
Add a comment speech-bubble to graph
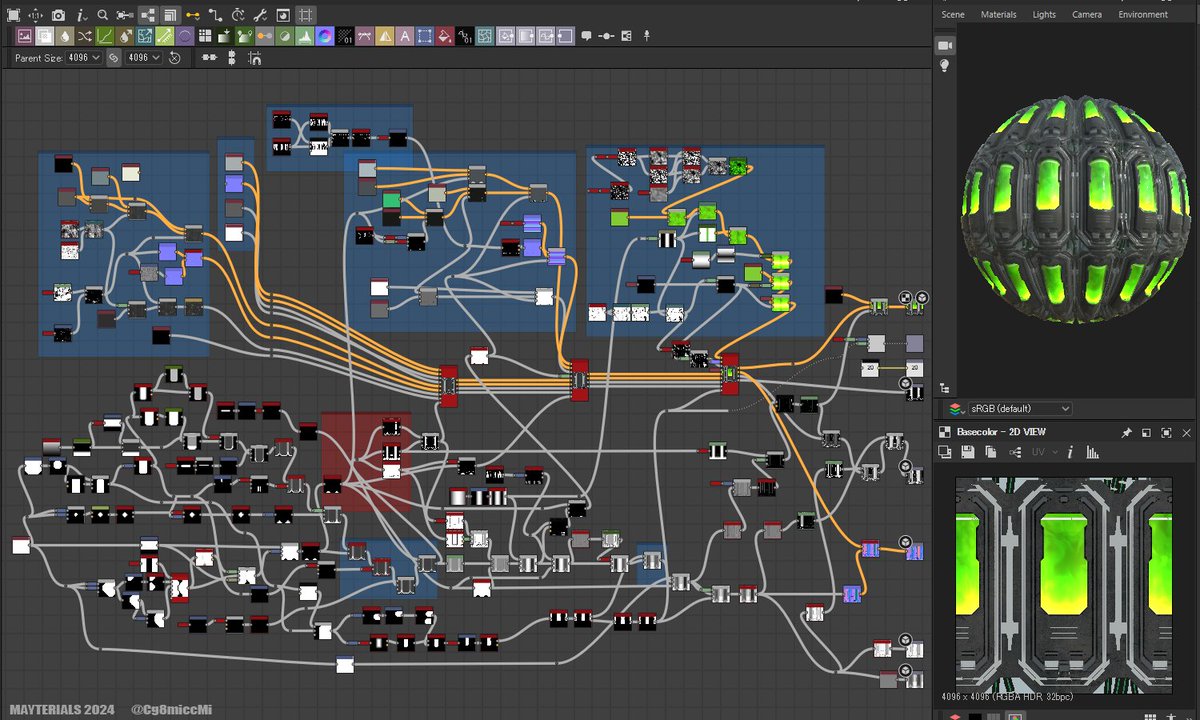click(x=586, y=36)
